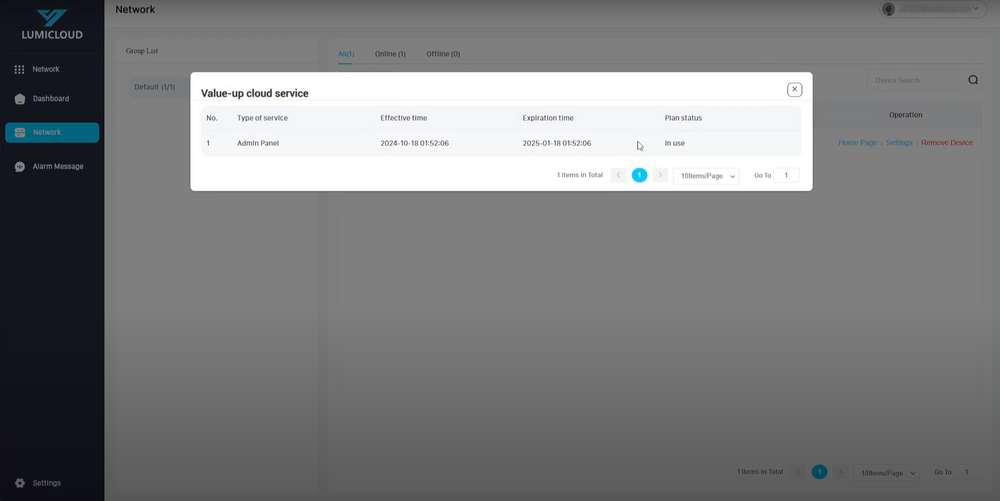
Task: Click the Alarm Message icon in sidebar
Action: 20,167
